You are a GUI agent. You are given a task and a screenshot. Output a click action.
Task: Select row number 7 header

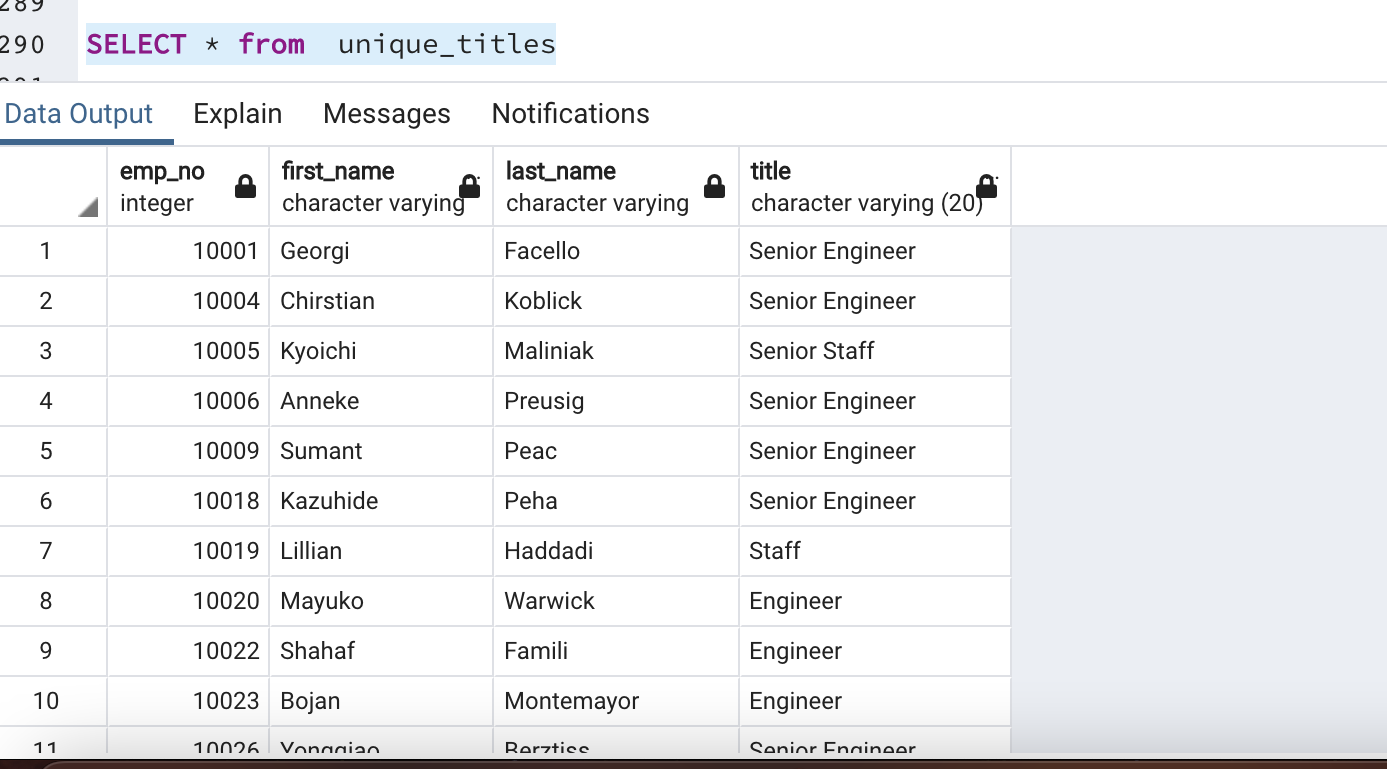pos(46,551)
